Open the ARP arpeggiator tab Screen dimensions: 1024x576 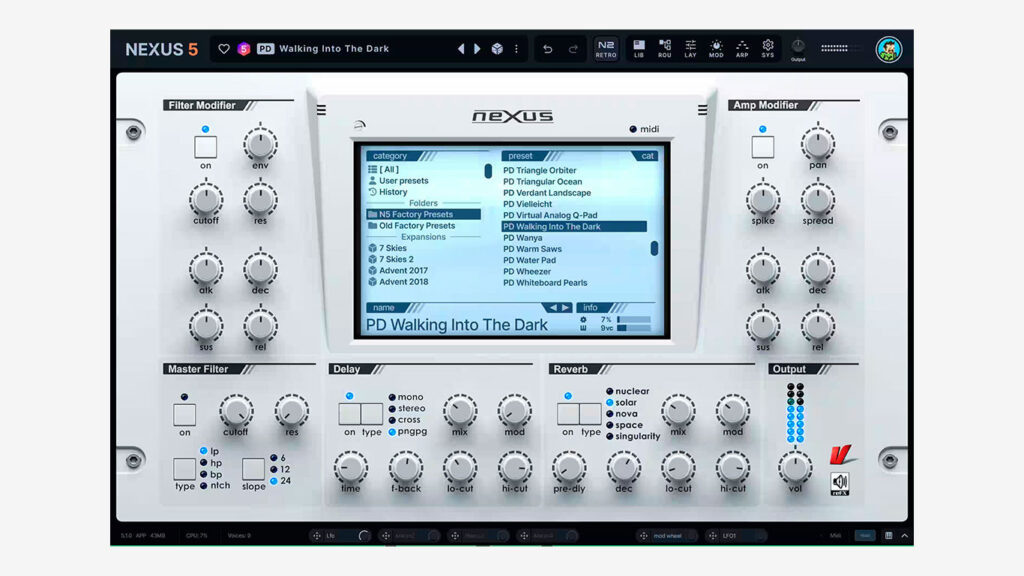point(742,48)
